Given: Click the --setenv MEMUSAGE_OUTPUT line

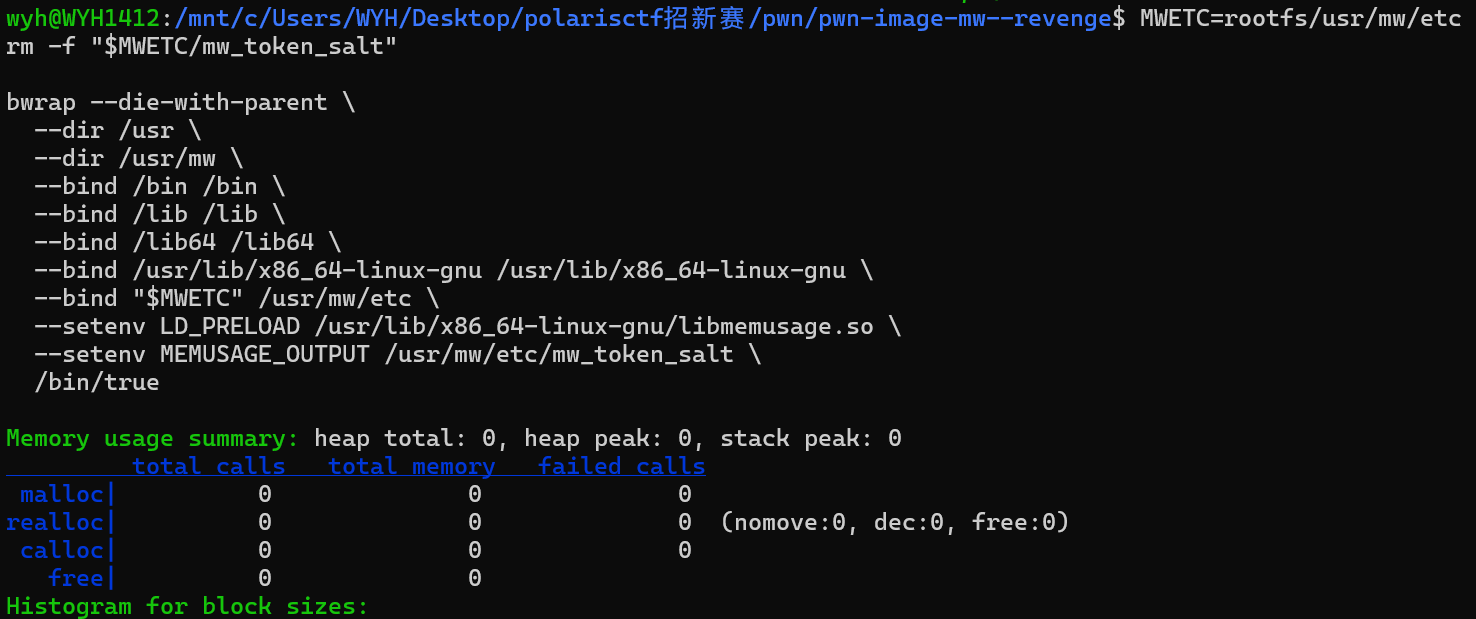Looking at the screenshot, I should click(x=397, y=354).
